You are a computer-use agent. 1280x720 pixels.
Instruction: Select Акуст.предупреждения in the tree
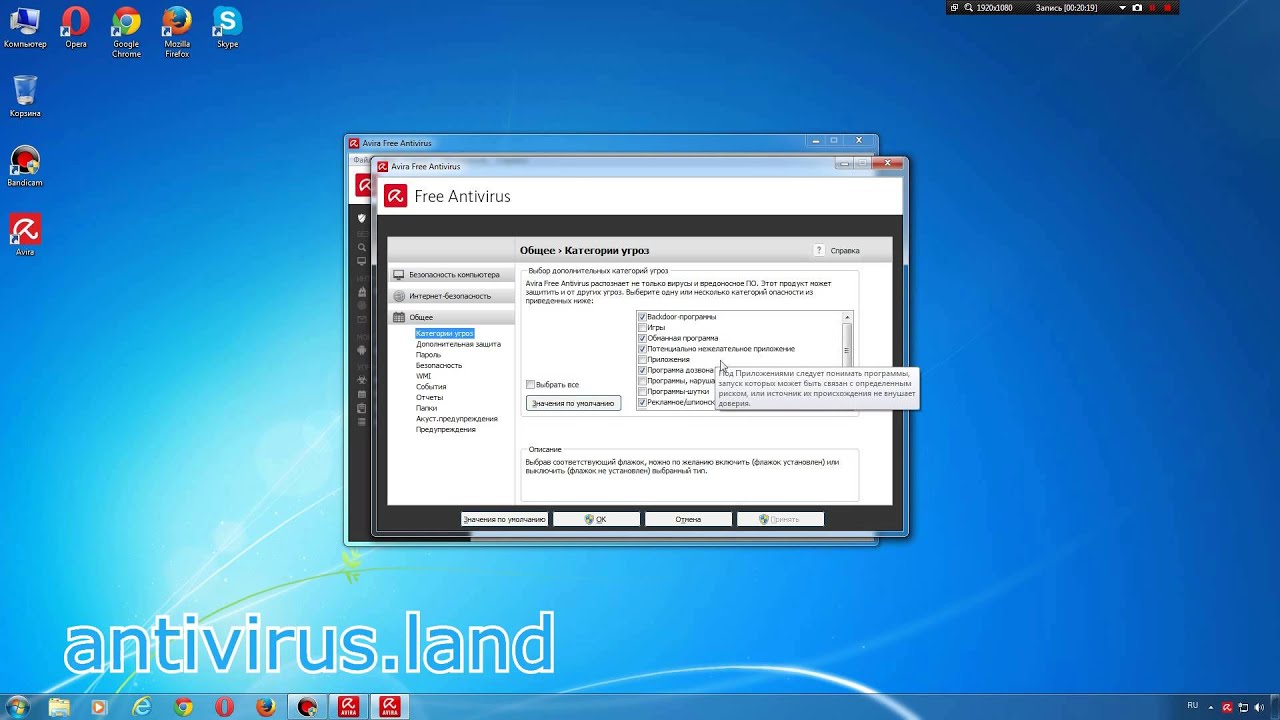pos(456,419)
